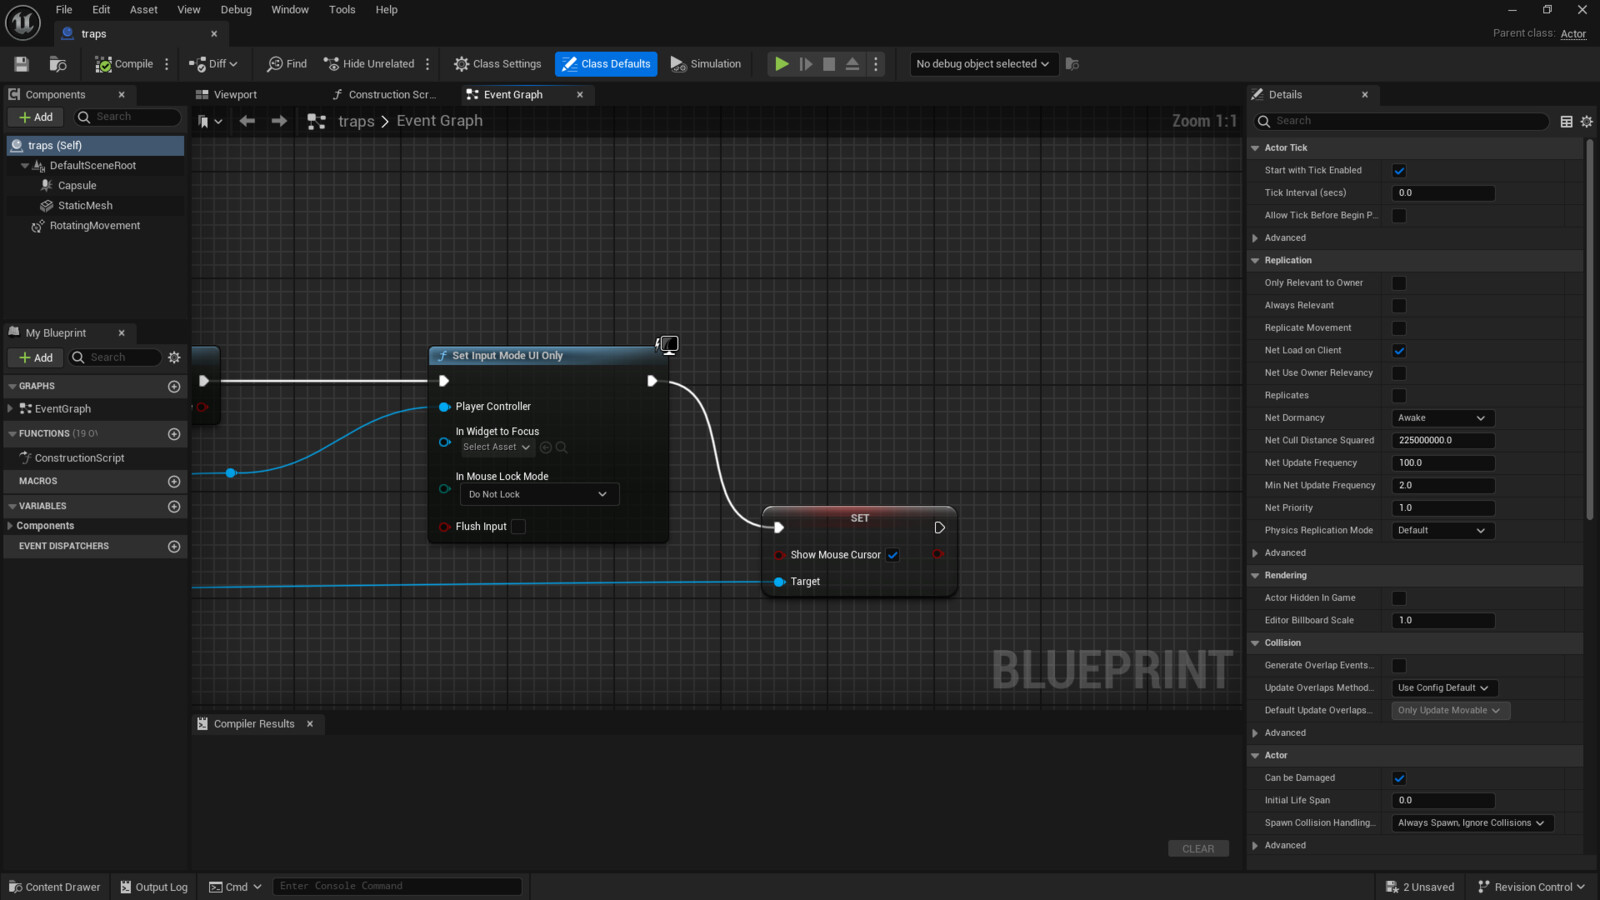Expand the Components variables category
Viewport: 1600px width, 900px height.
tap(10, 526)
